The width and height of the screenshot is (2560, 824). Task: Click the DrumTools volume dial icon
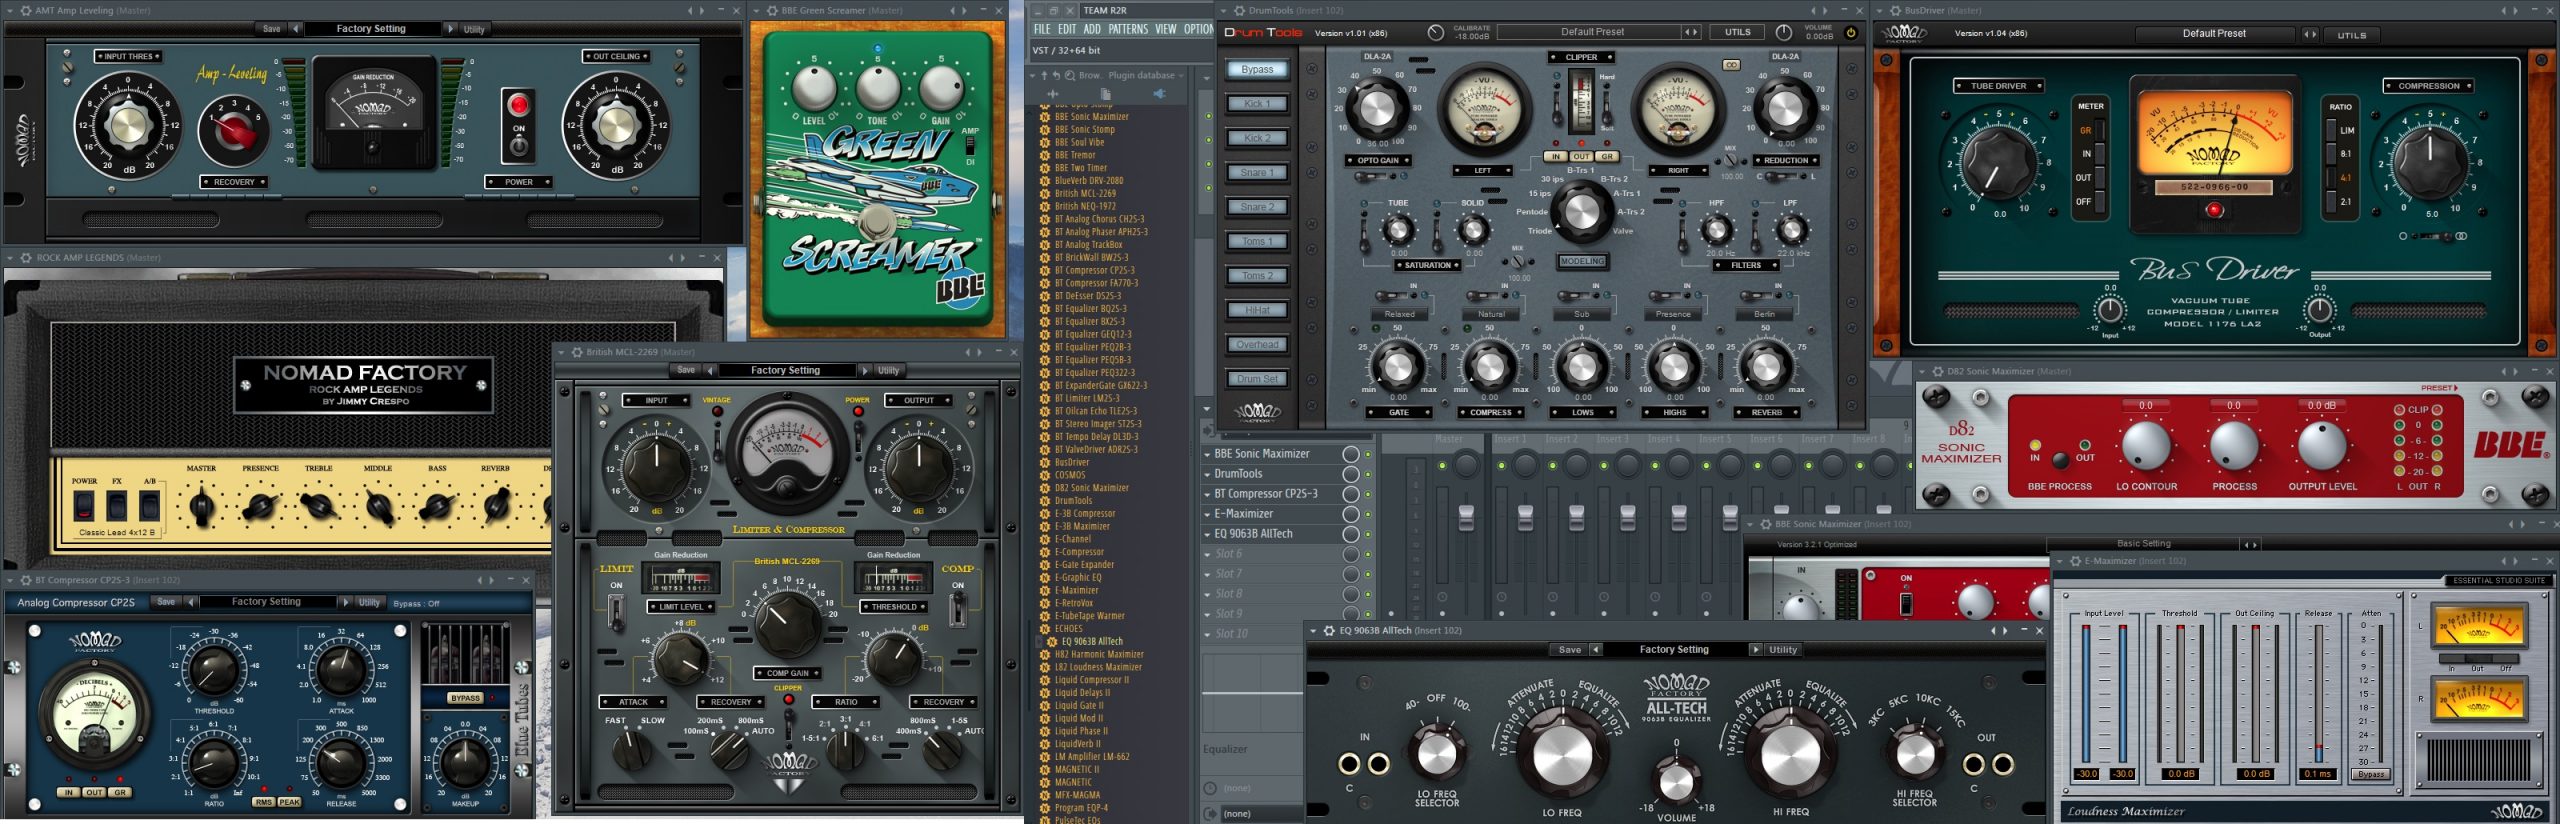1783,32
